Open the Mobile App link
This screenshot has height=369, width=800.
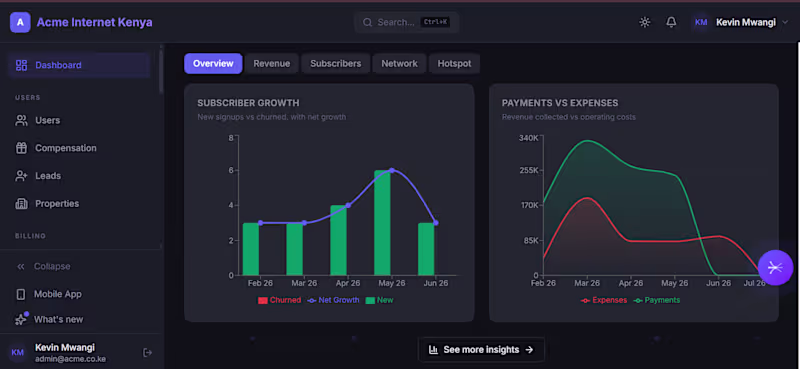click(58, 294)
